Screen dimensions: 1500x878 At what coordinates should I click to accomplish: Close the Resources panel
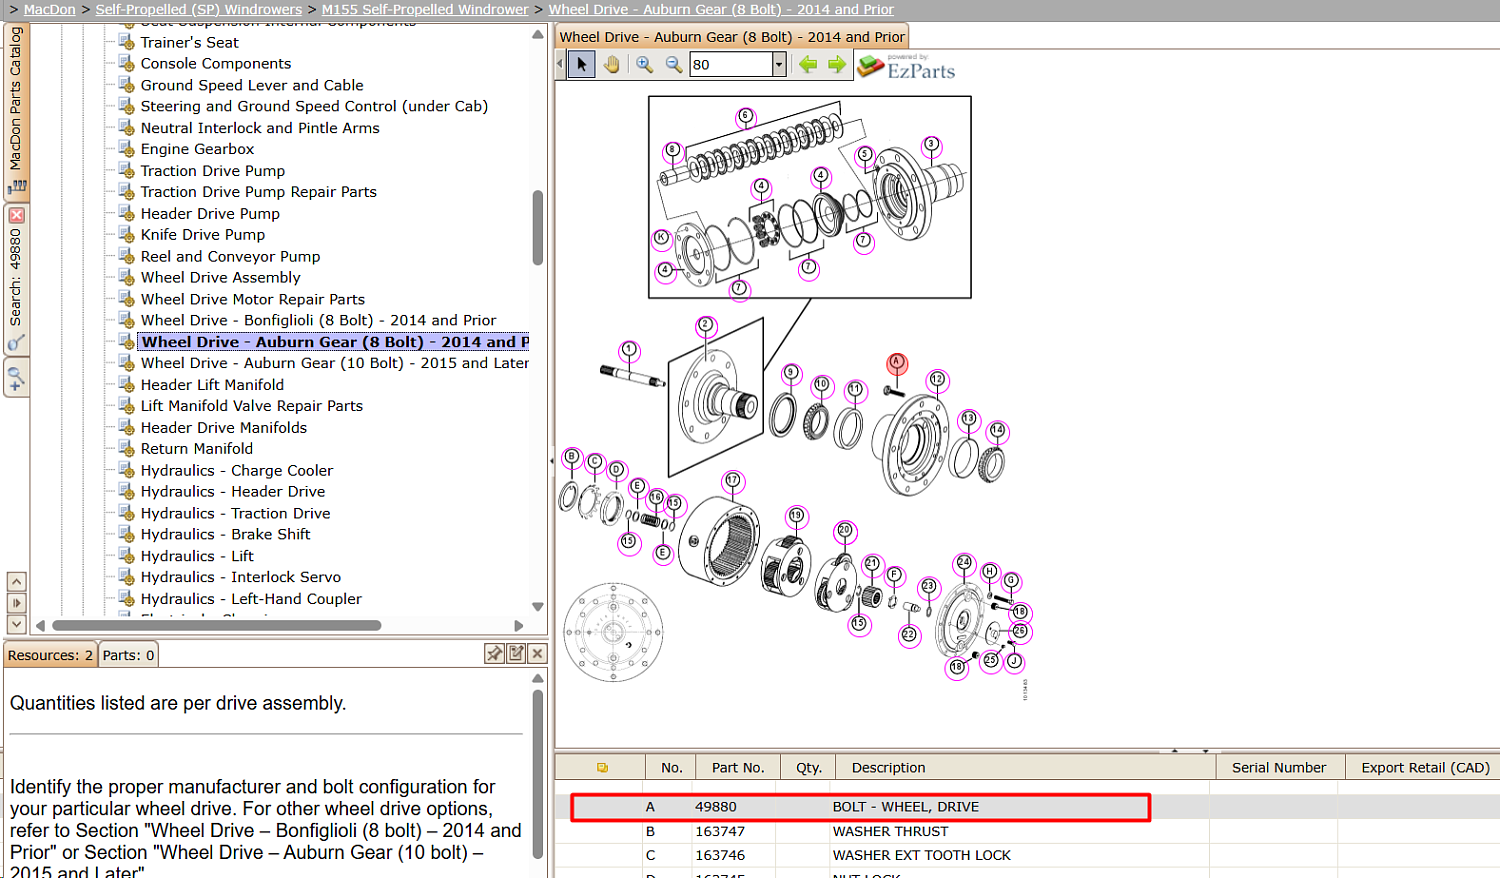pyautogui.click(x=537, y=654)
